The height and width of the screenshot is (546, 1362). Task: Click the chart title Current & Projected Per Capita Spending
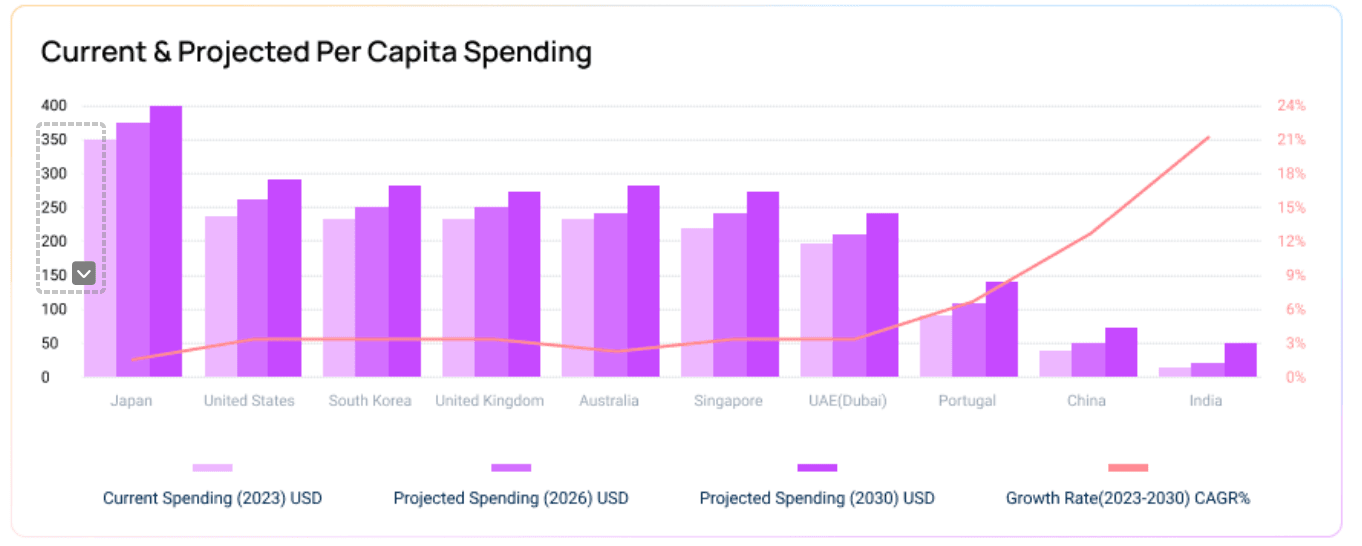pyautogui.click(x=316, y=52)
